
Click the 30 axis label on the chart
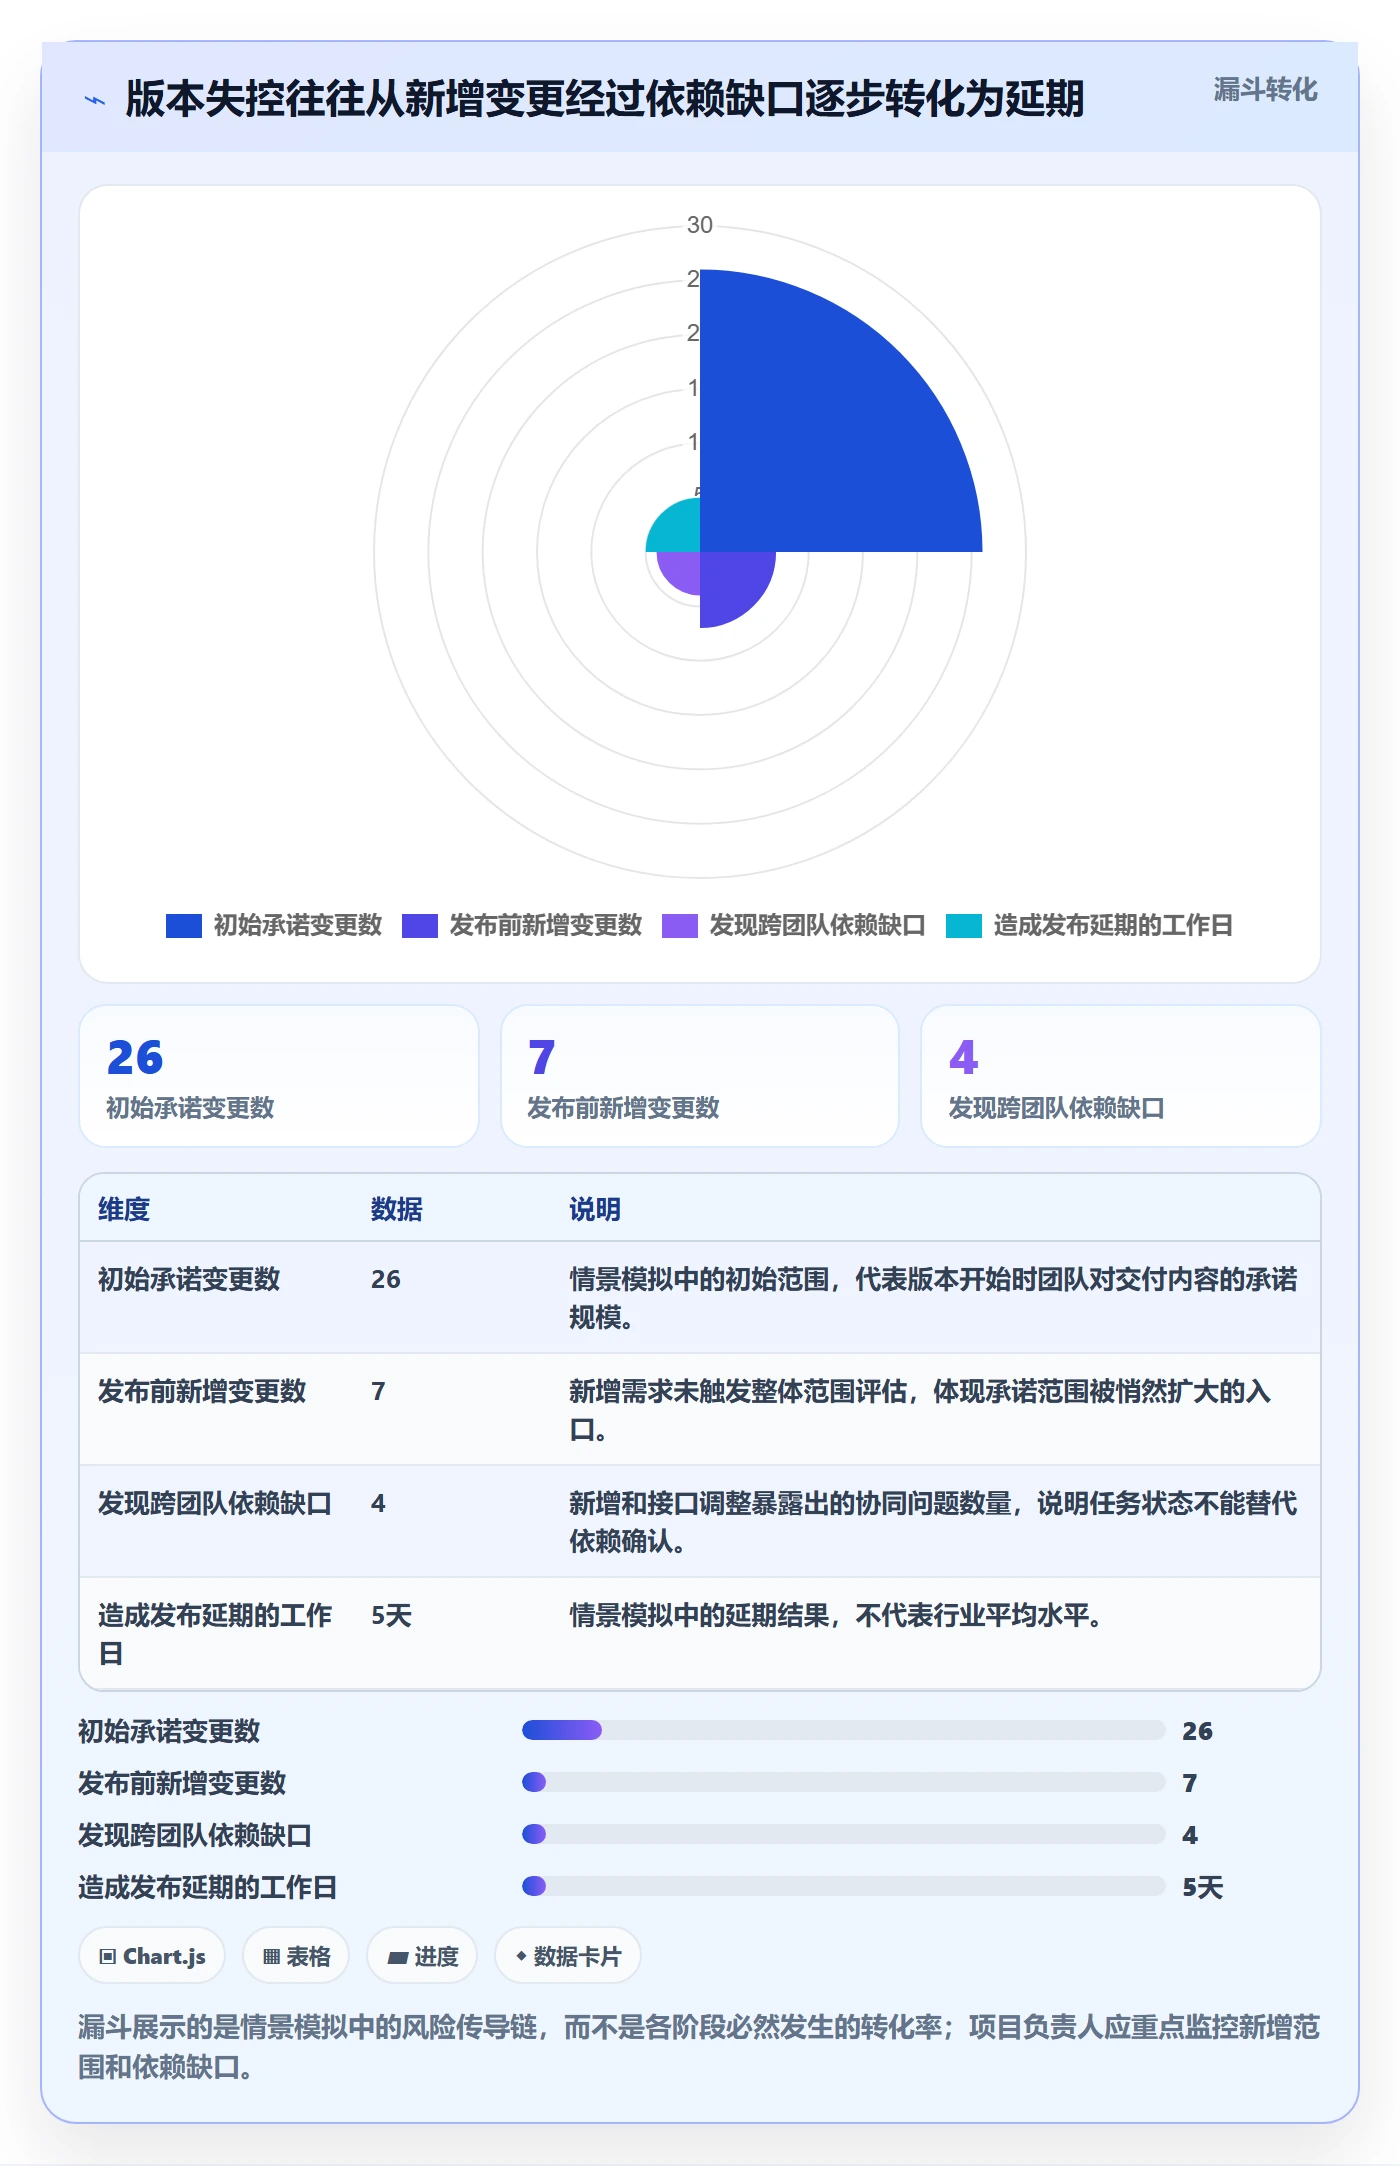(700, 226)
